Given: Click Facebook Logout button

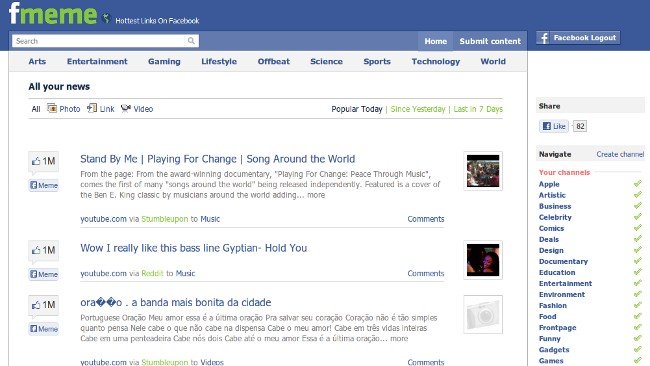Looking at the screenshot, I should pos(578,38).
